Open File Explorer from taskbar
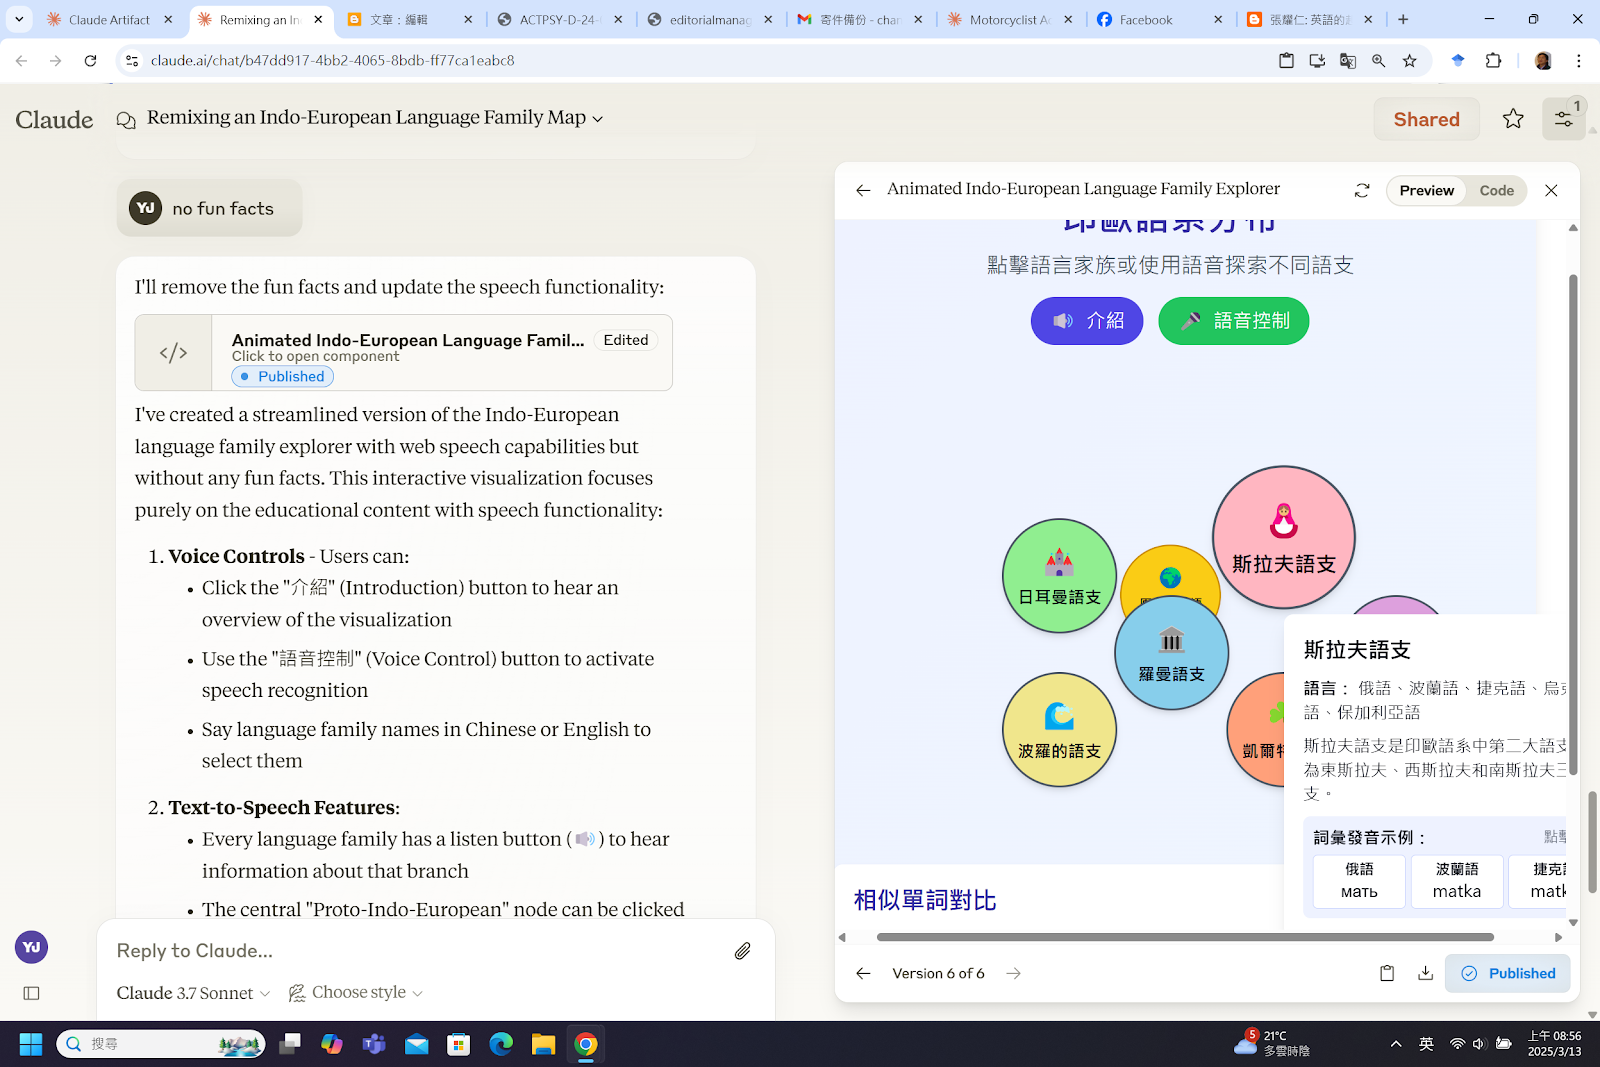1600x1067 pixels. click(543, 1044)
